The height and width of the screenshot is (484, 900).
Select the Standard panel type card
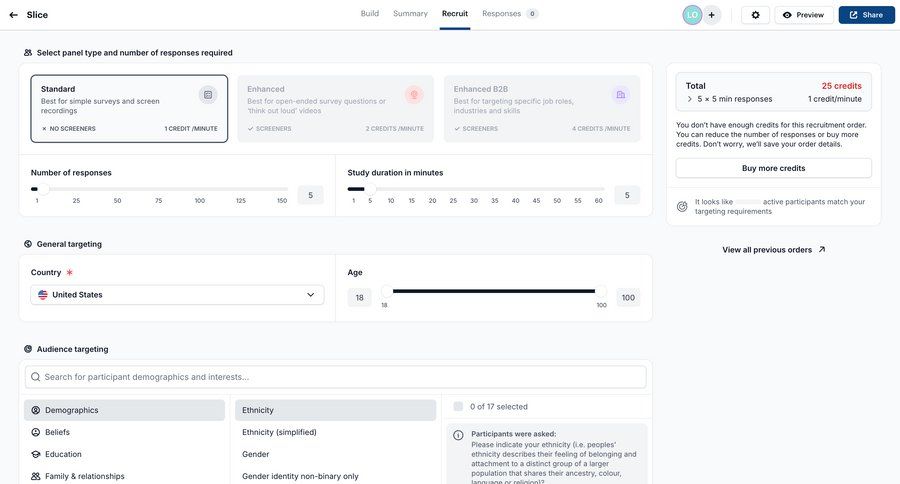(x=129, y=109)
